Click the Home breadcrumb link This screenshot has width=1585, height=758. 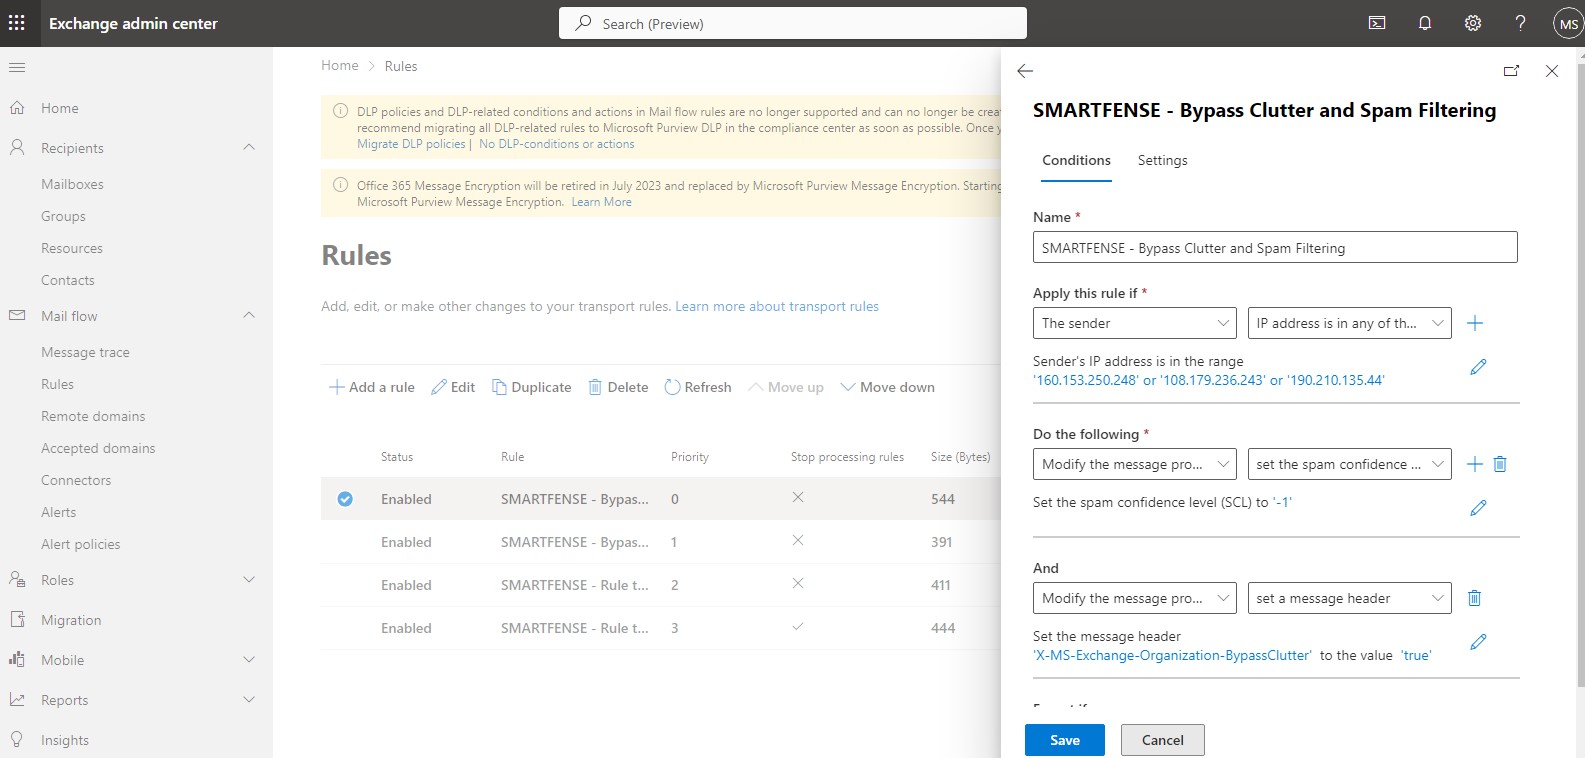pyautogui.click(x=340, y=66)
